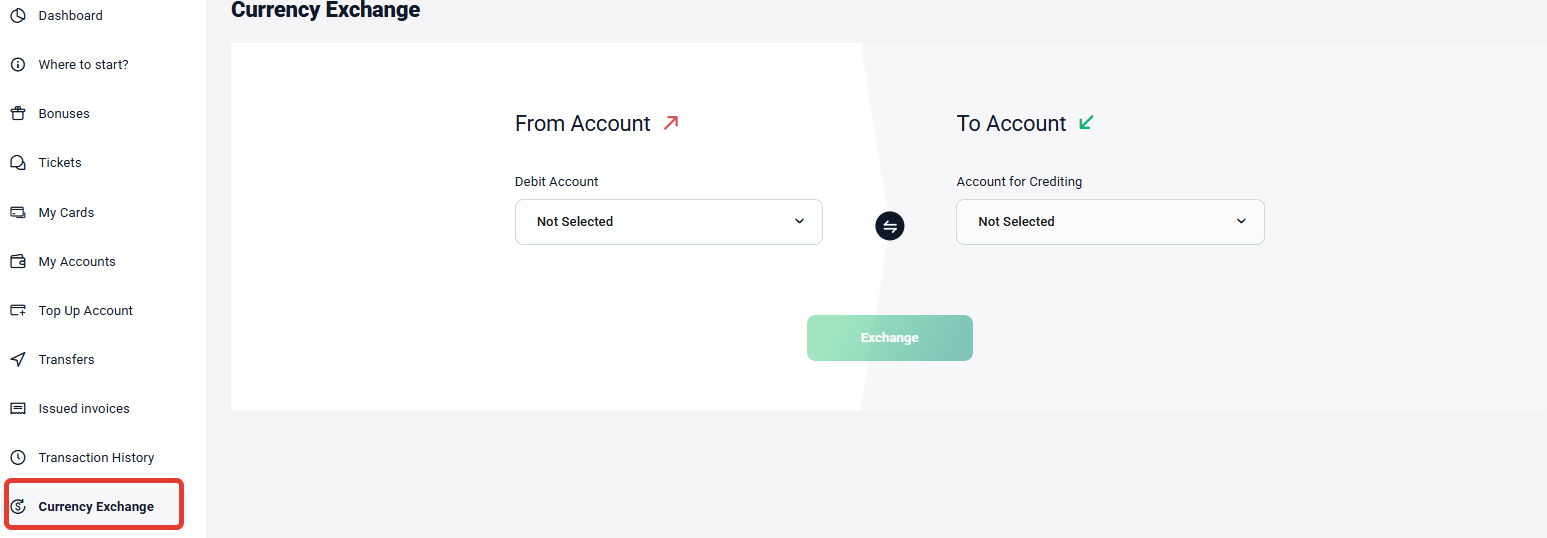Viewport: 1547px width, 538px height.
Task: Click the clock icon for Transaction History
Action: coord(17,457)
